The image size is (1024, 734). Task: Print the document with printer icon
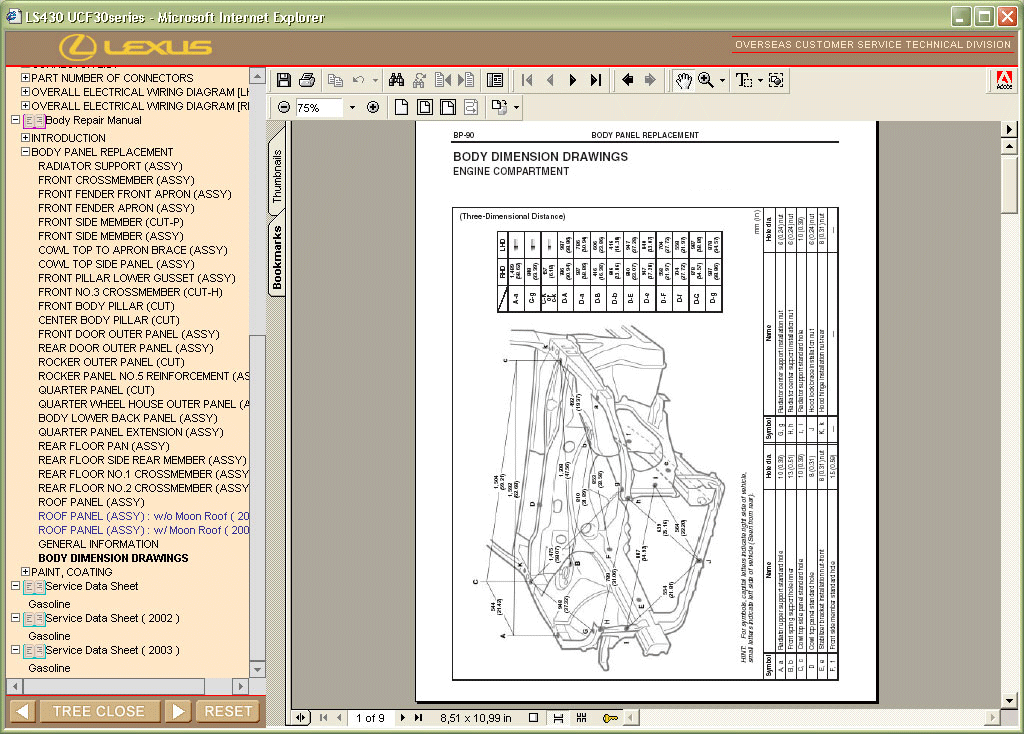307,80
